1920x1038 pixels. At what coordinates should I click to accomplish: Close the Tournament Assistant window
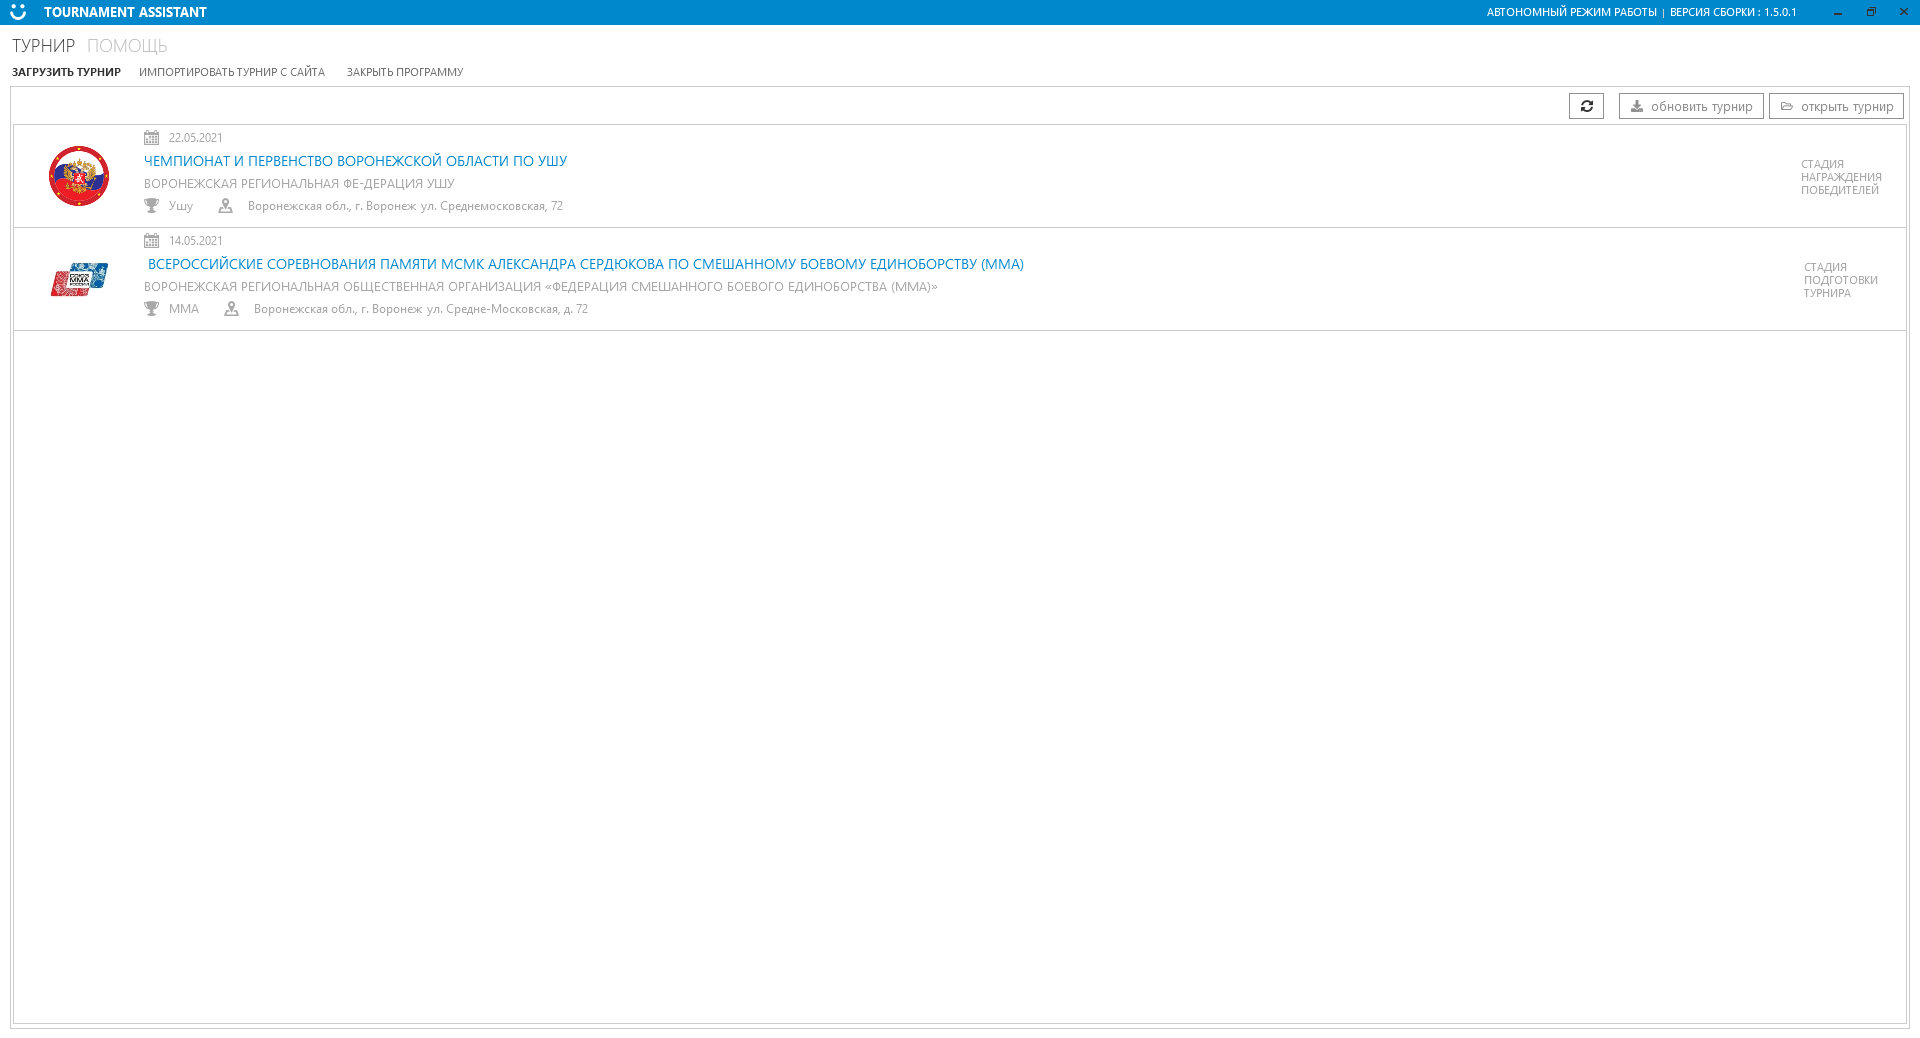pos(1903,12)
